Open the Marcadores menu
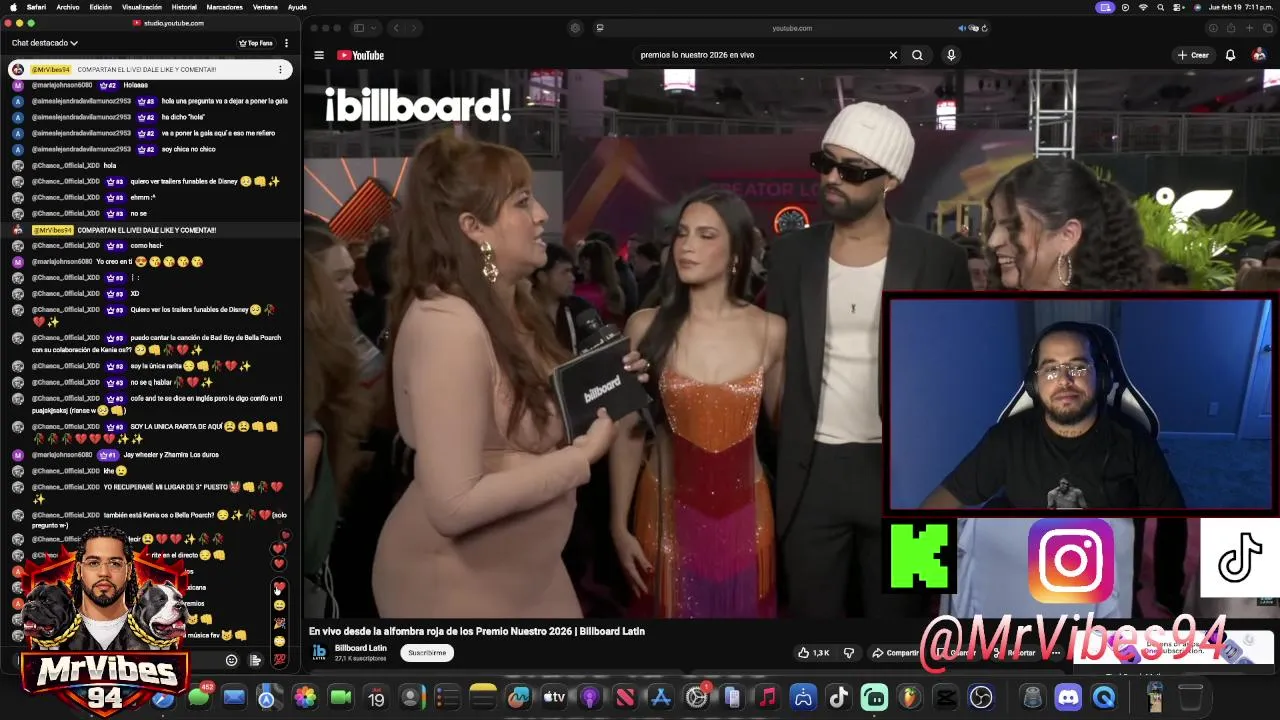Viewport: 1280px width, 720px height. [x=224, y=7]
